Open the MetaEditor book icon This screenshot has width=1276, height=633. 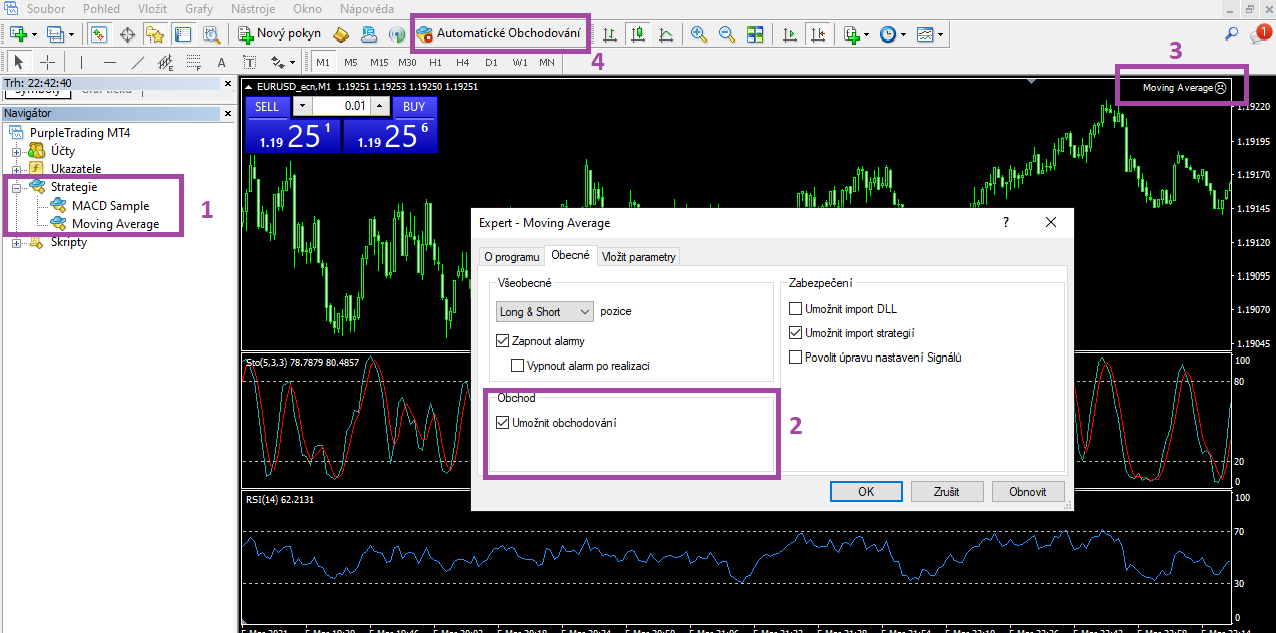(341, 34)
